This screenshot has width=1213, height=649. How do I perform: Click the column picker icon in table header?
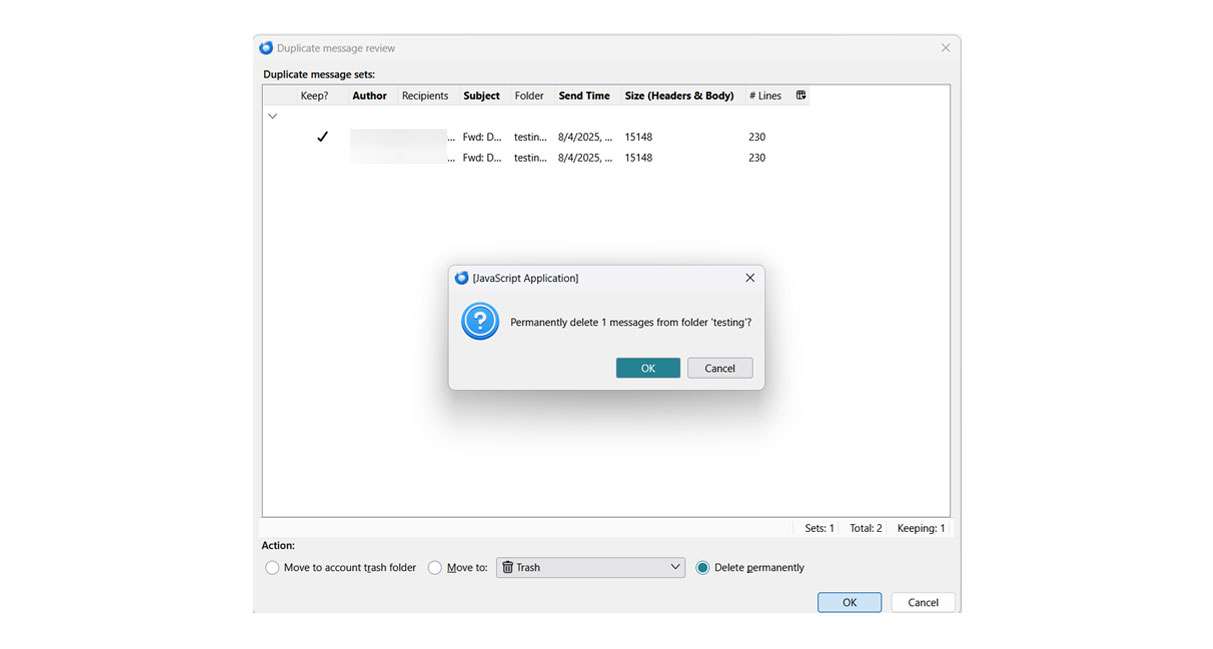801,96
